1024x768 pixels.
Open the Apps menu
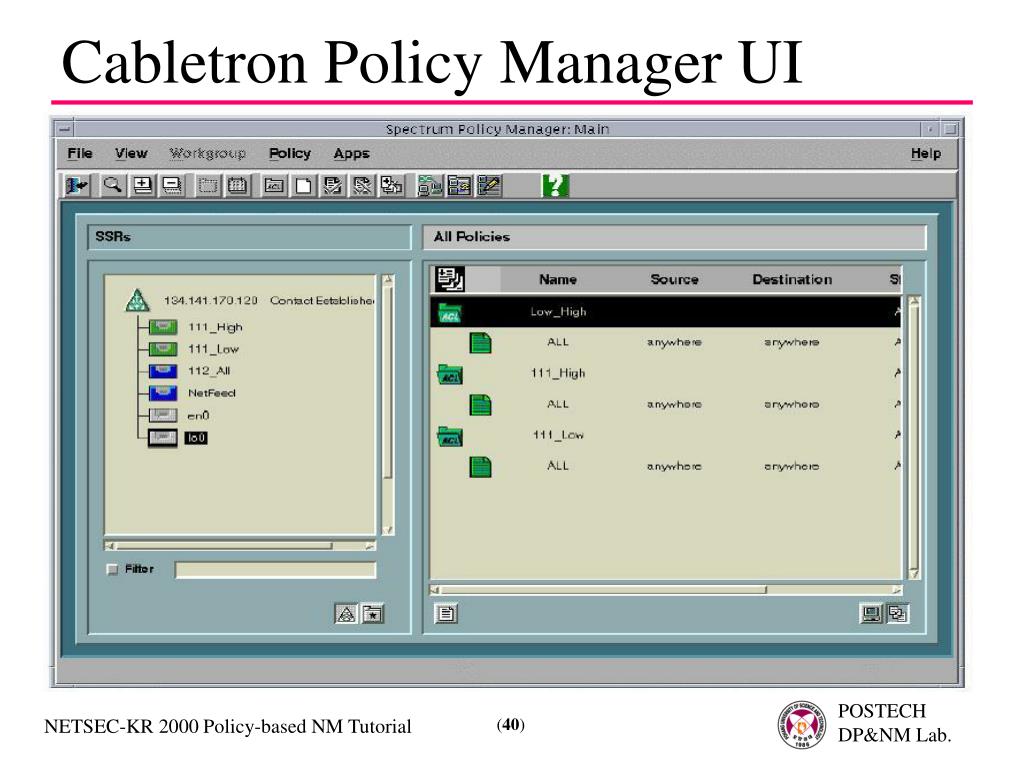[x=351, y=153]
